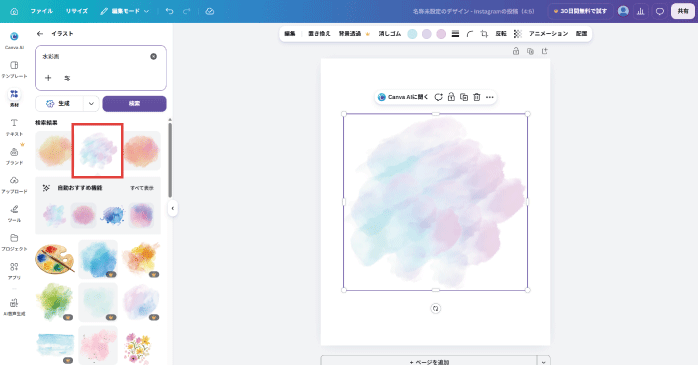Screen dimensions: 698x365
Task: Select the pastel blue-pink watercolor result
Action: (x=97, y=151)
